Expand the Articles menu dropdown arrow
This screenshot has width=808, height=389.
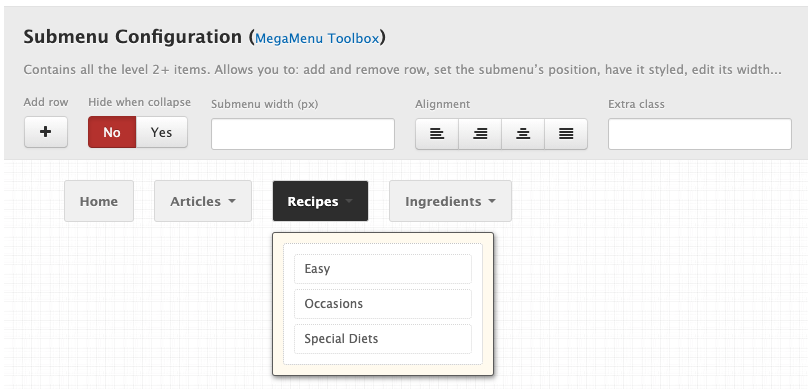tap(232, 201)
